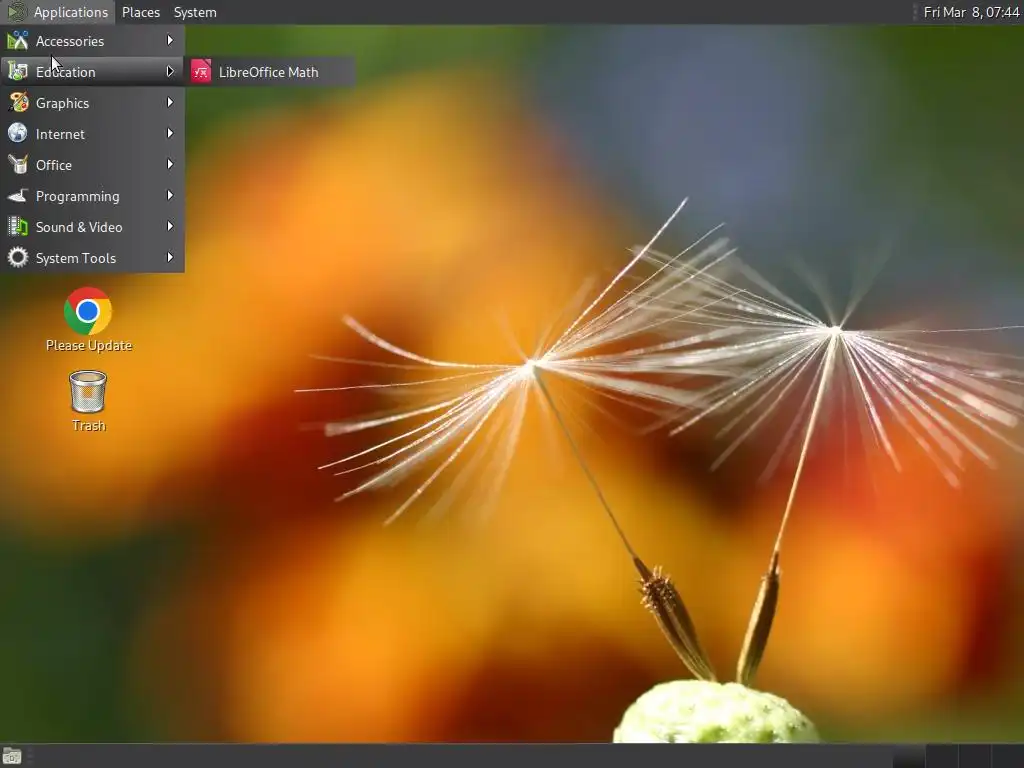
Task: Launch LibreOffice Math from the submenu
Action: coord(271,72)
